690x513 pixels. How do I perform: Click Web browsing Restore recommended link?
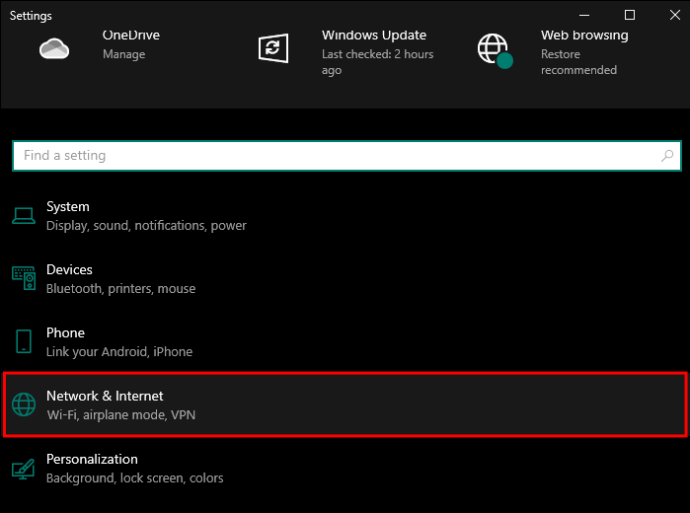click(x=578, y=62)
